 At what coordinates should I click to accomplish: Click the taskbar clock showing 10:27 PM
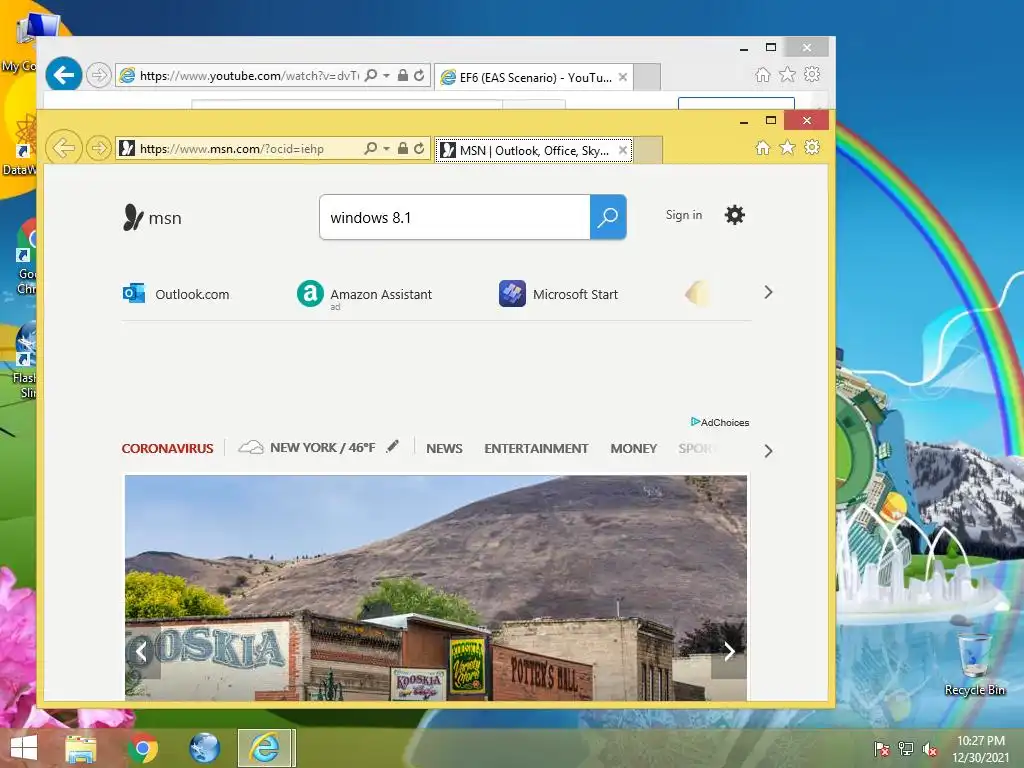pos(980,749)
